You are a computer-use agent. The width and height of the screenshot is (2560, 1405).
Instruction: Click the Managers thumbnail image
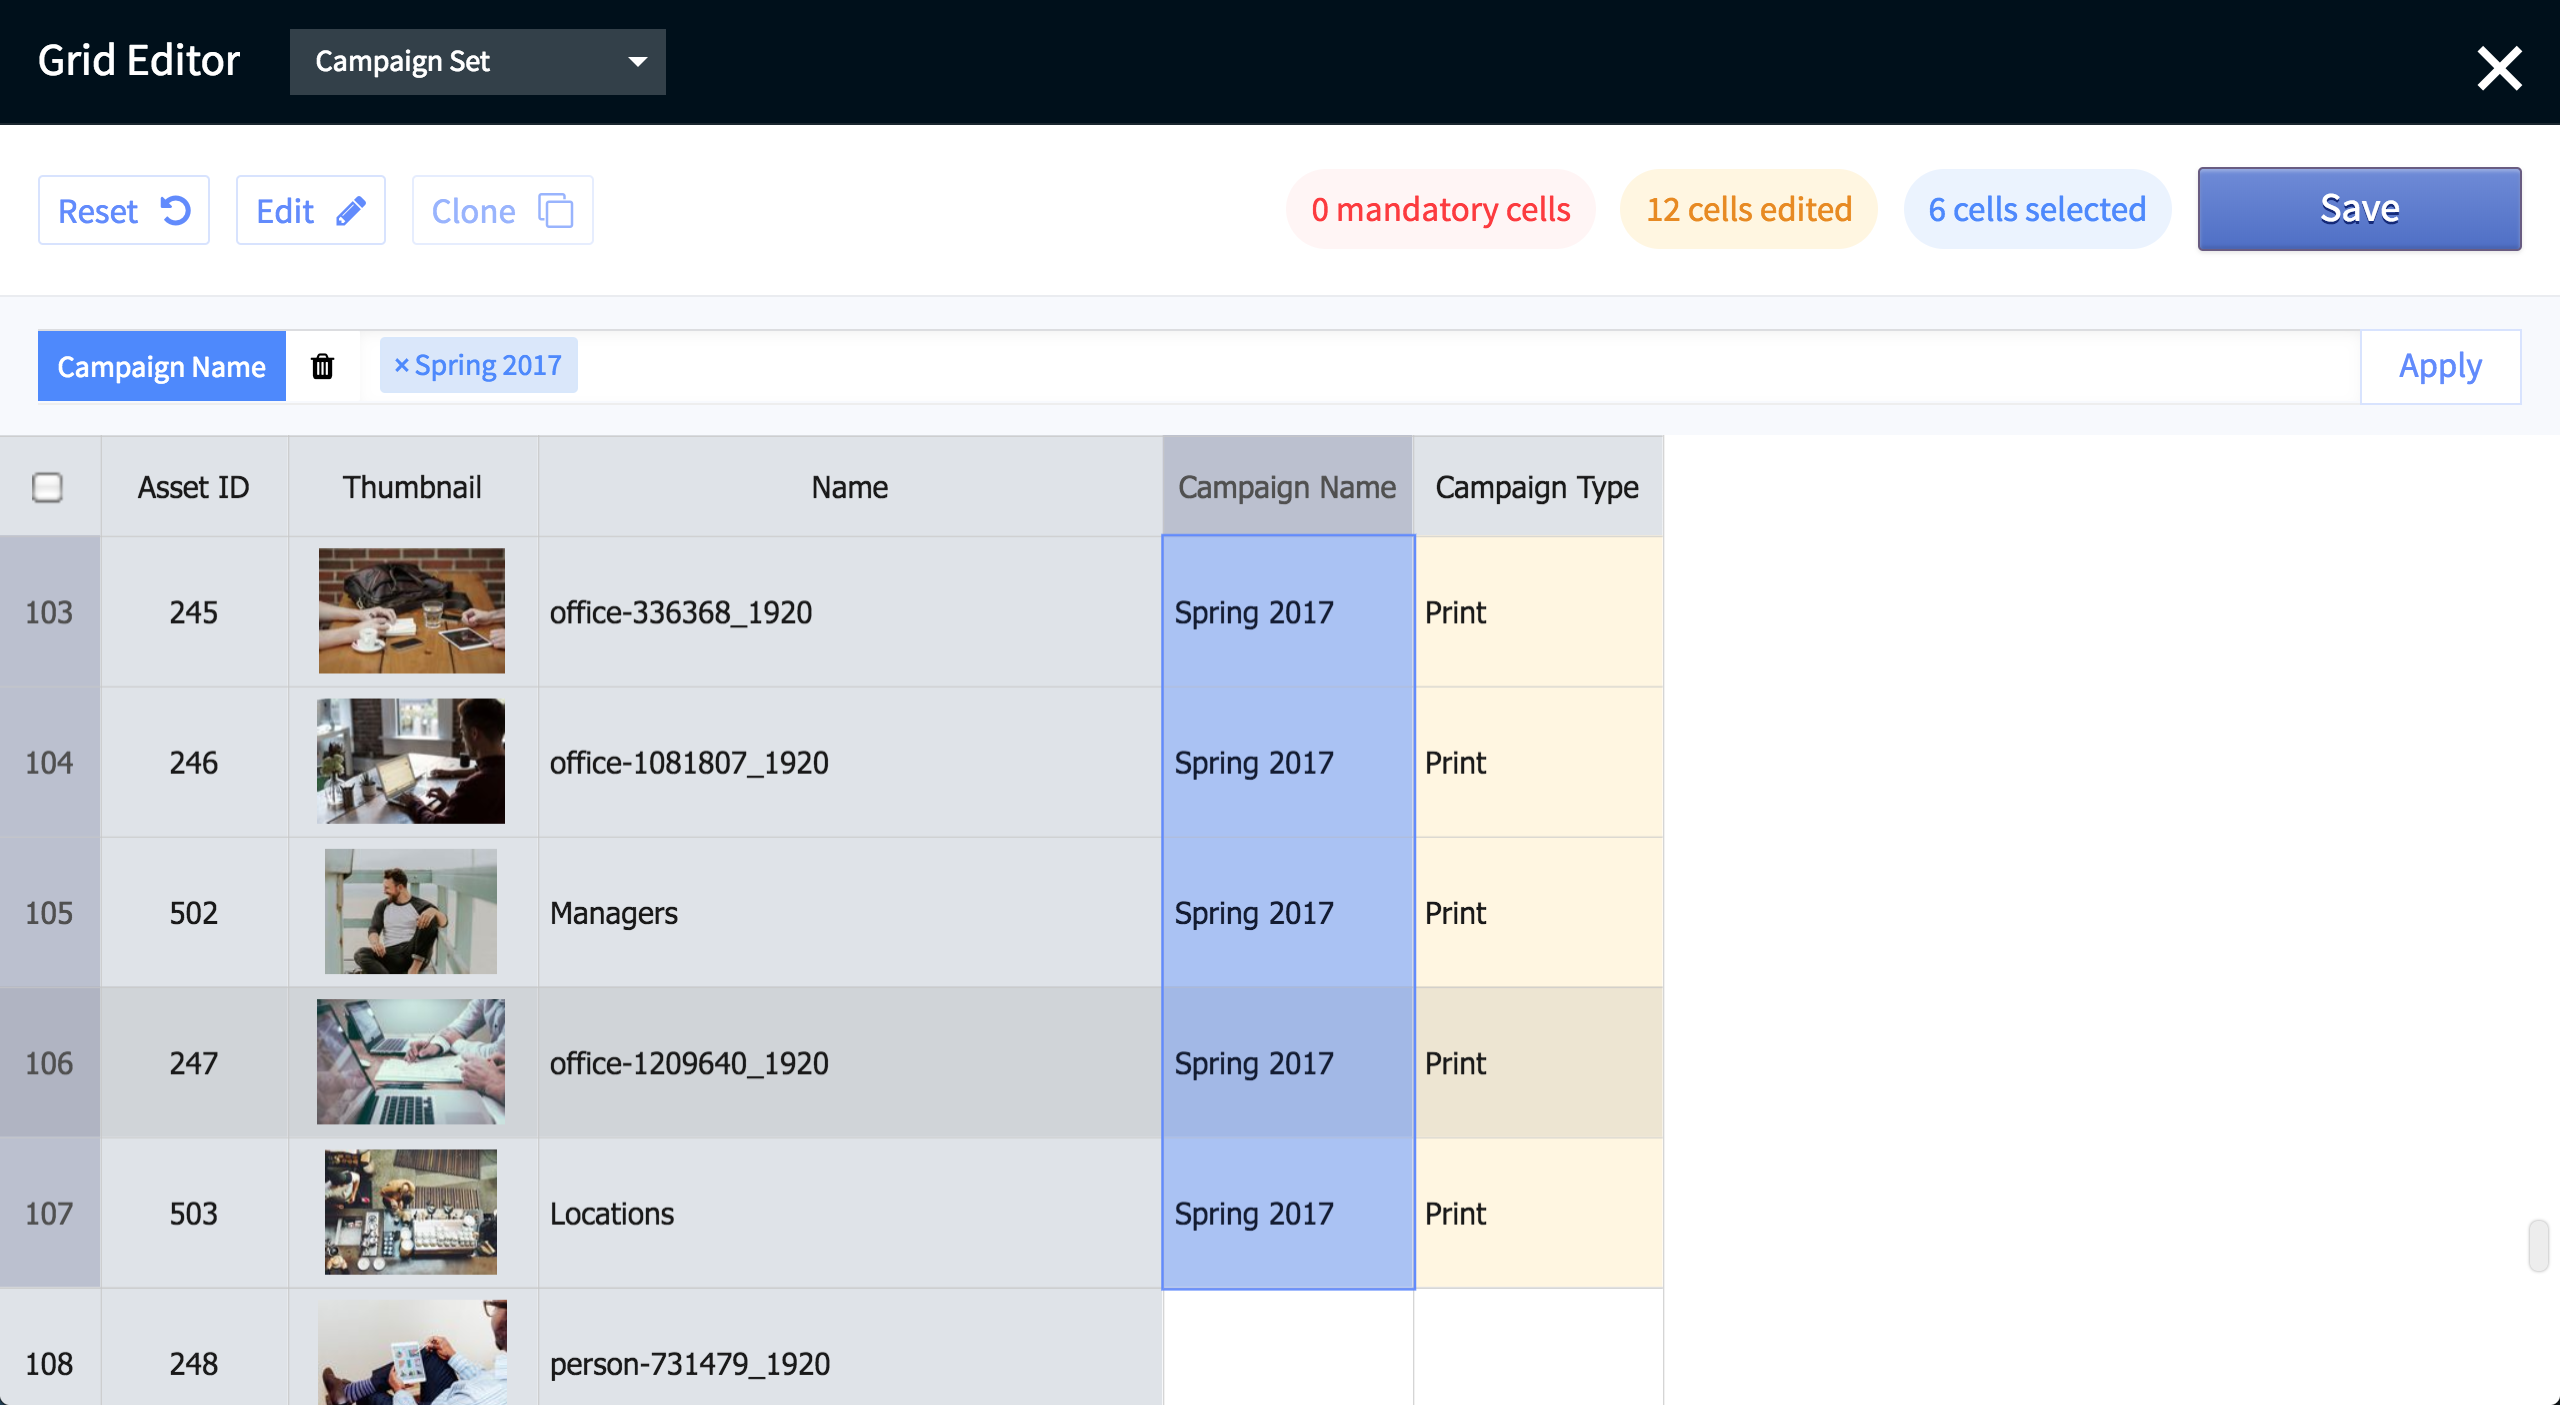coord(411,911)
